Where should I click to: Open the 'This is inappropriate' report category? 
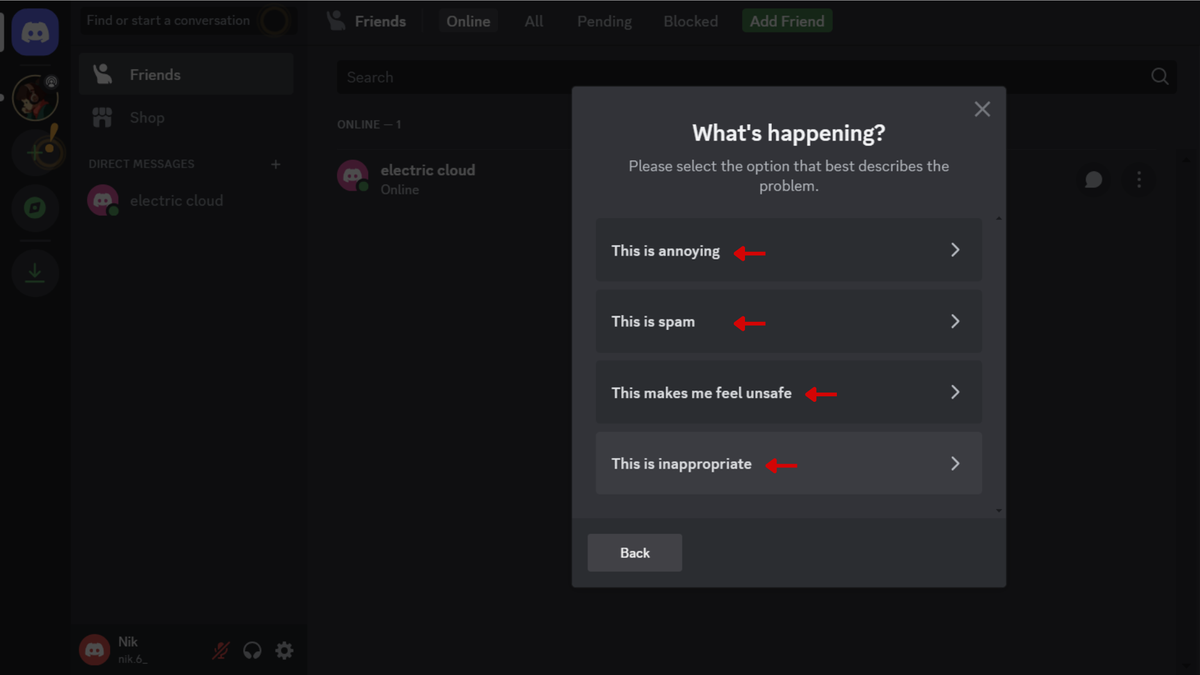(788, 463)
